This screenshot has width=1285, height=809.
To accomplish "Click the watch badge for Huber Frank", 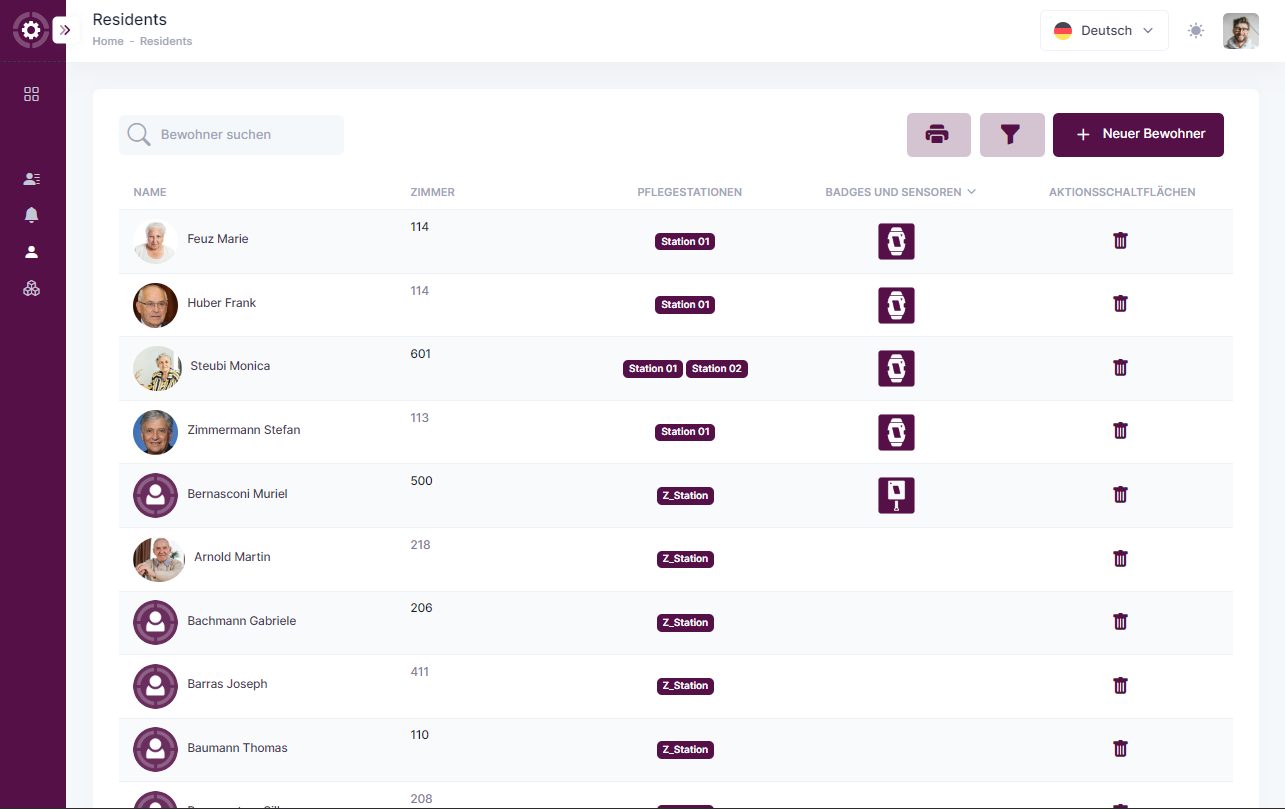I will 896,305.
